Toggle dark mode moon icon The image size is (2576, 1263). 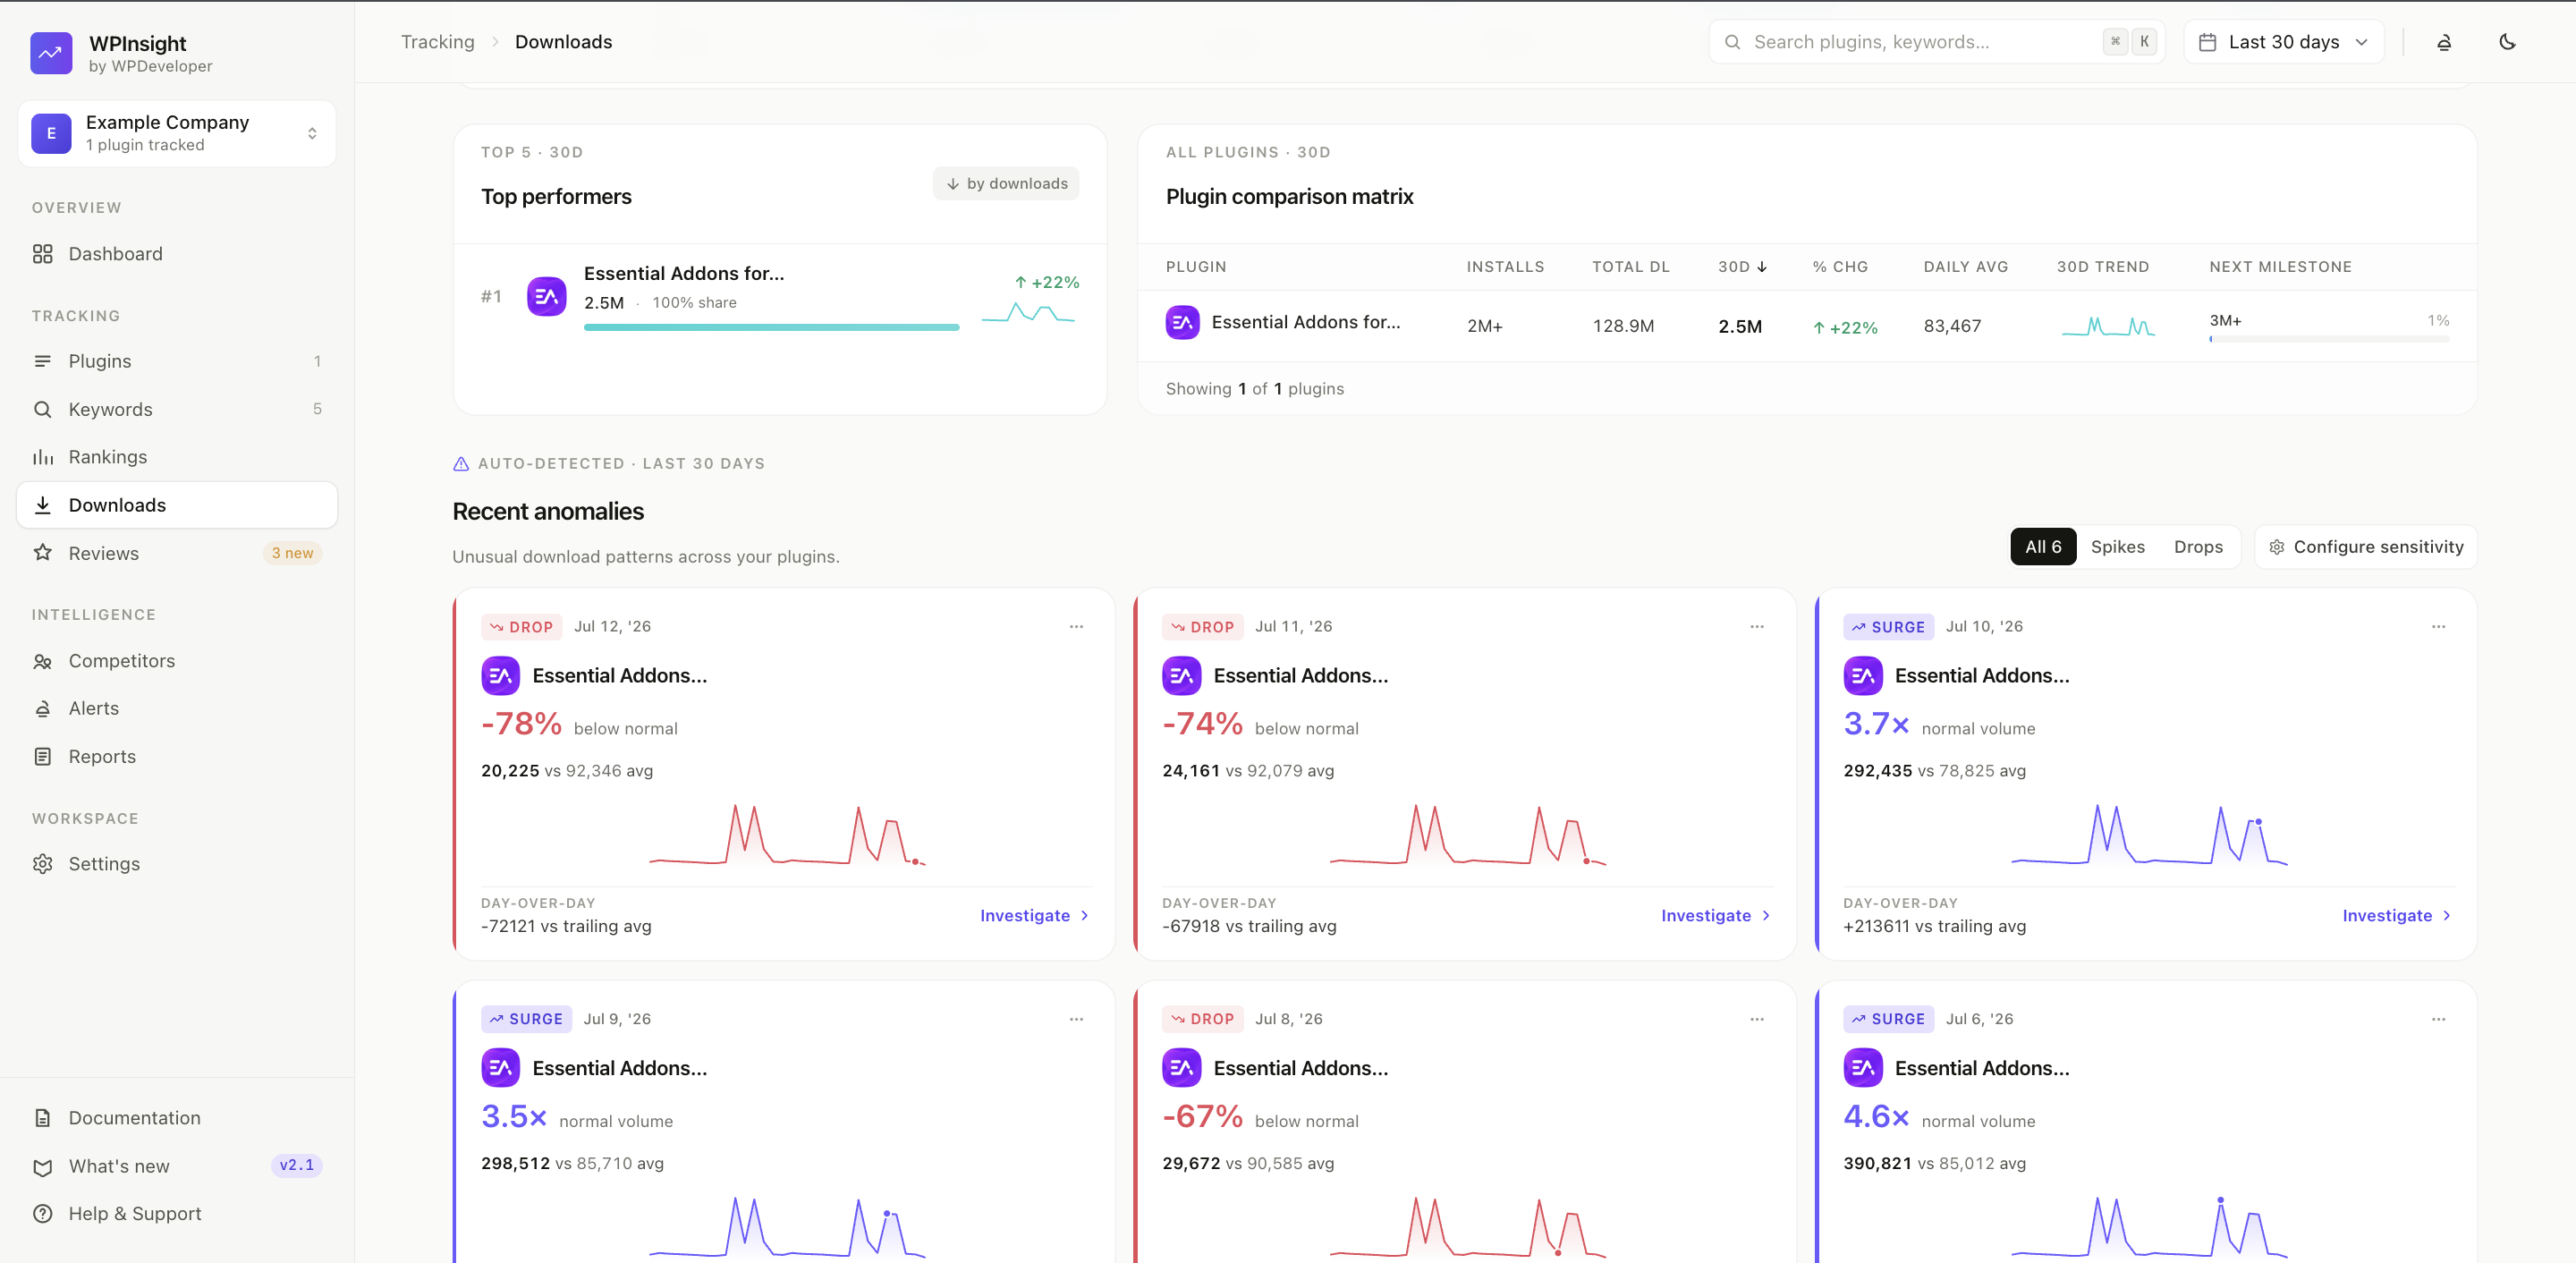[x=2507, y=42]
